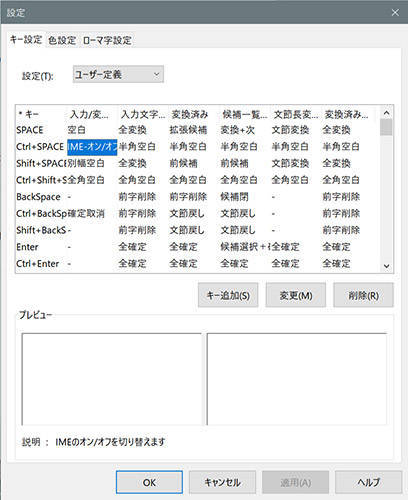This screenshot has height=500, width=408.
Task: Click the 拡張候補 cell in SPACE row
Action: [188, 130]
